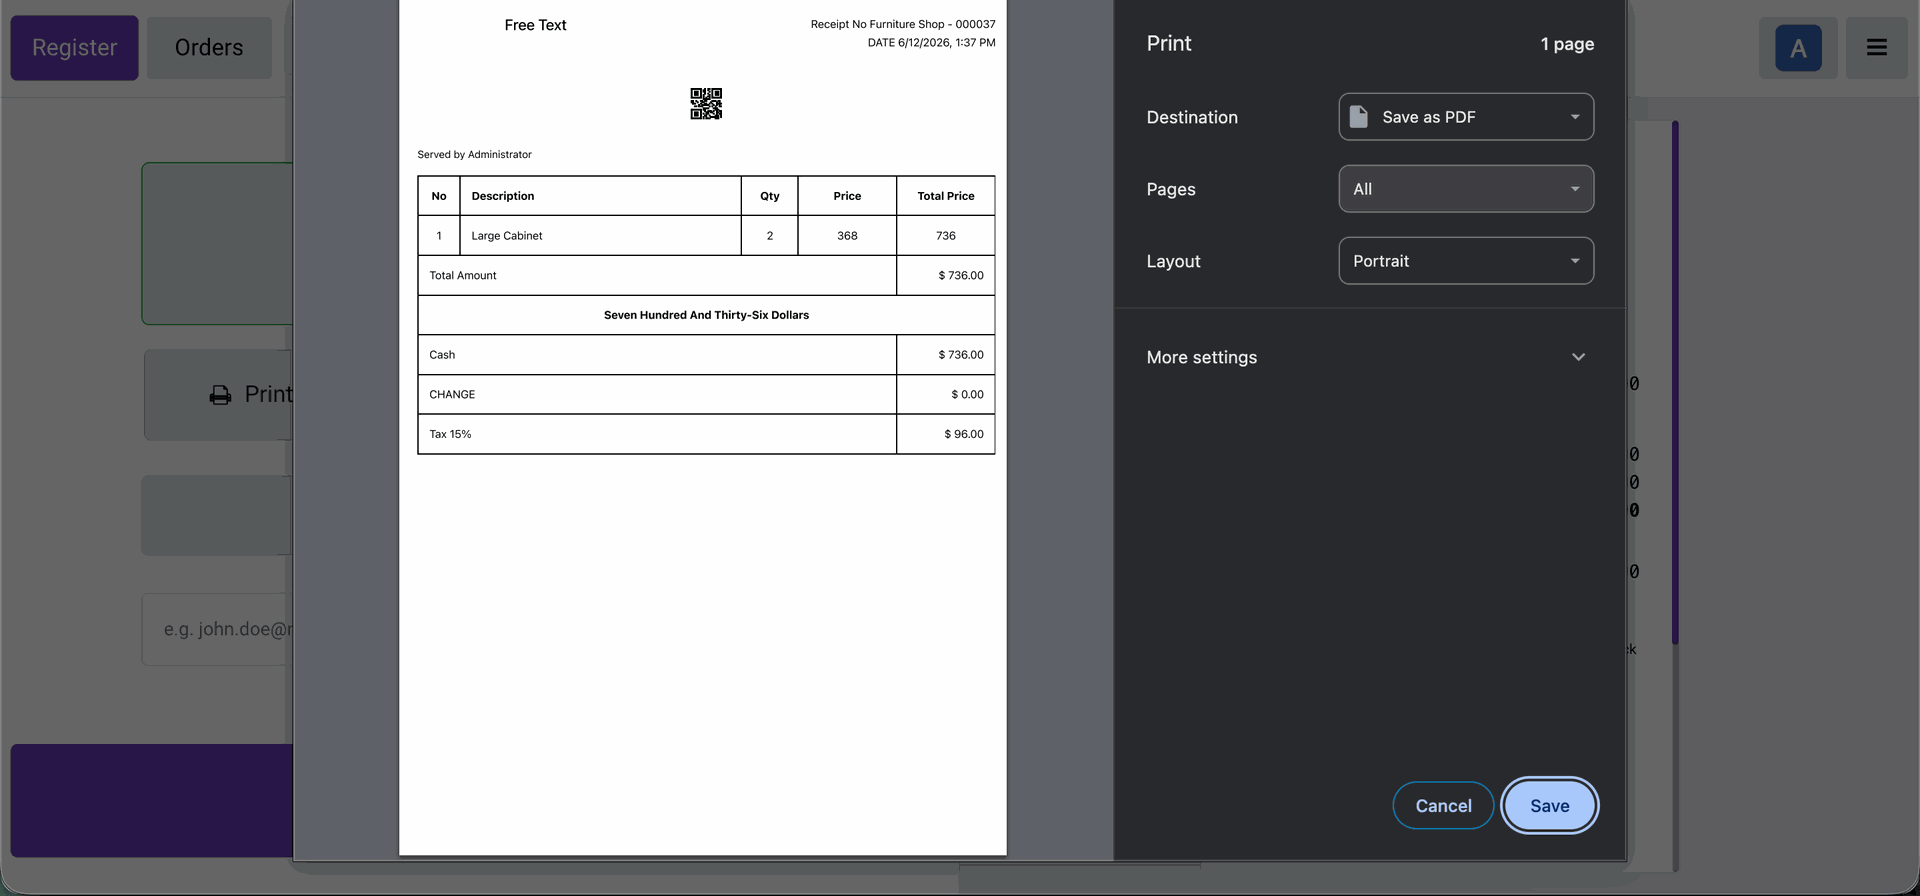The image size is (1920, 896).
Task: Click Save in the print dialog
Action: coord(1549,806)
